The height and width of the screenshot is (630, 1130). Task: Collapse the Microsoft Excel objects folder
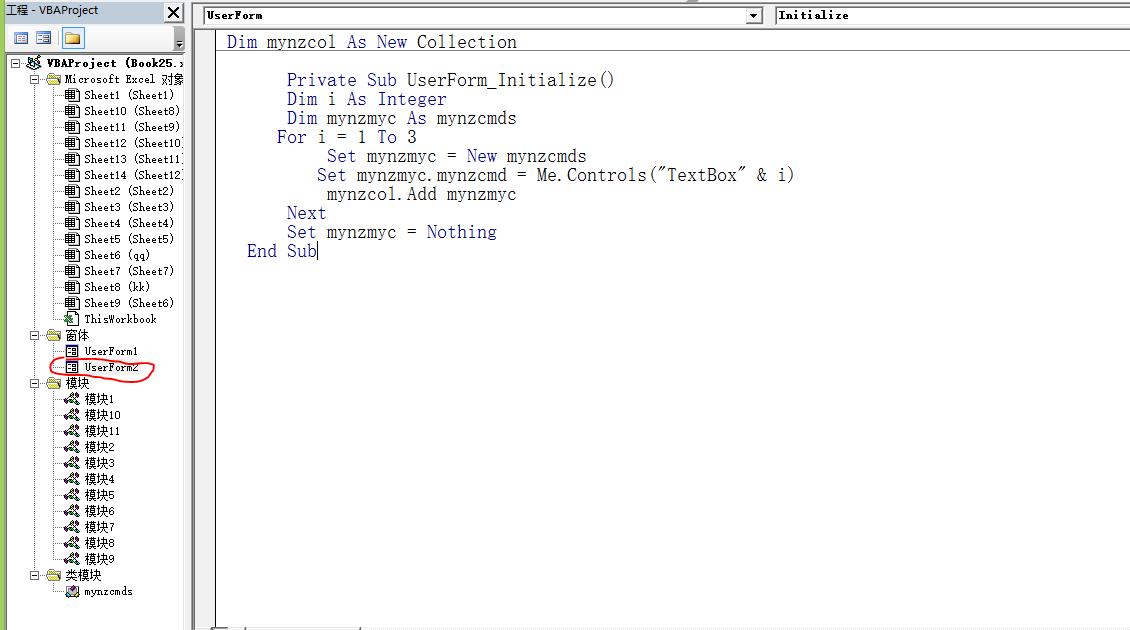[x=34, y=79]
